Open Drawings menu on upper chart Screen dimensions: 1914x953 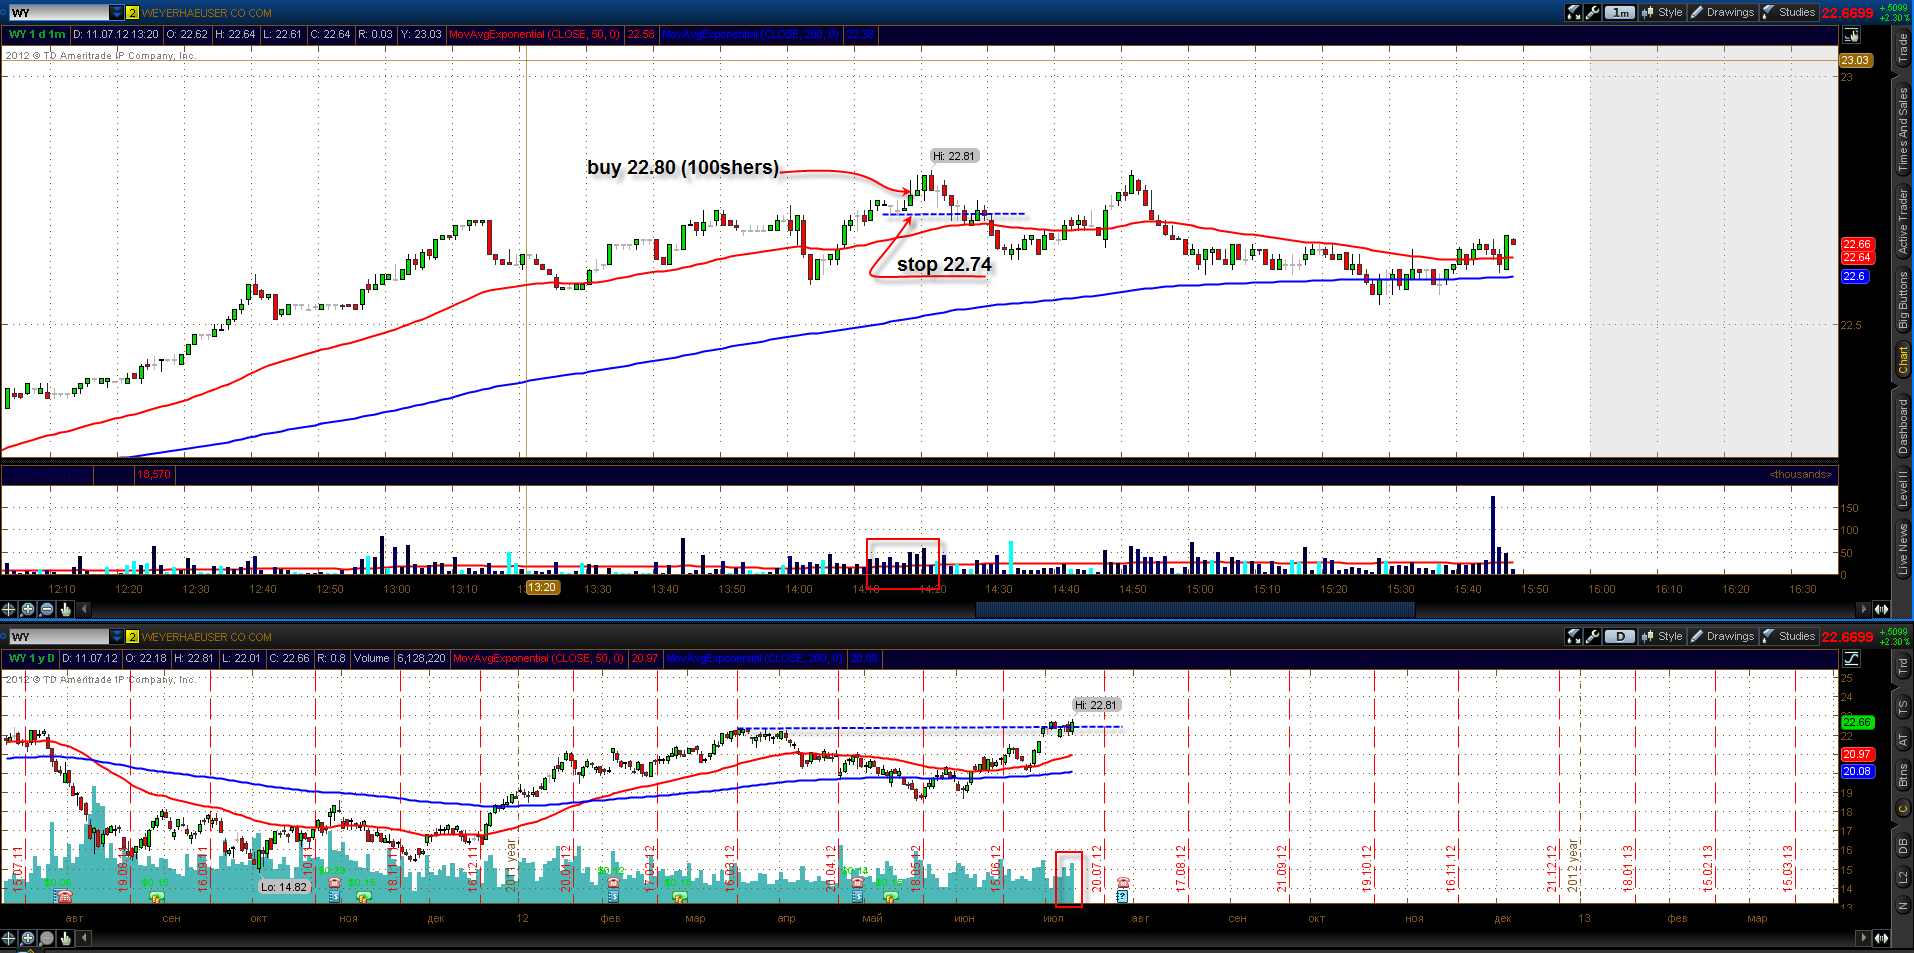(1722, 13)
